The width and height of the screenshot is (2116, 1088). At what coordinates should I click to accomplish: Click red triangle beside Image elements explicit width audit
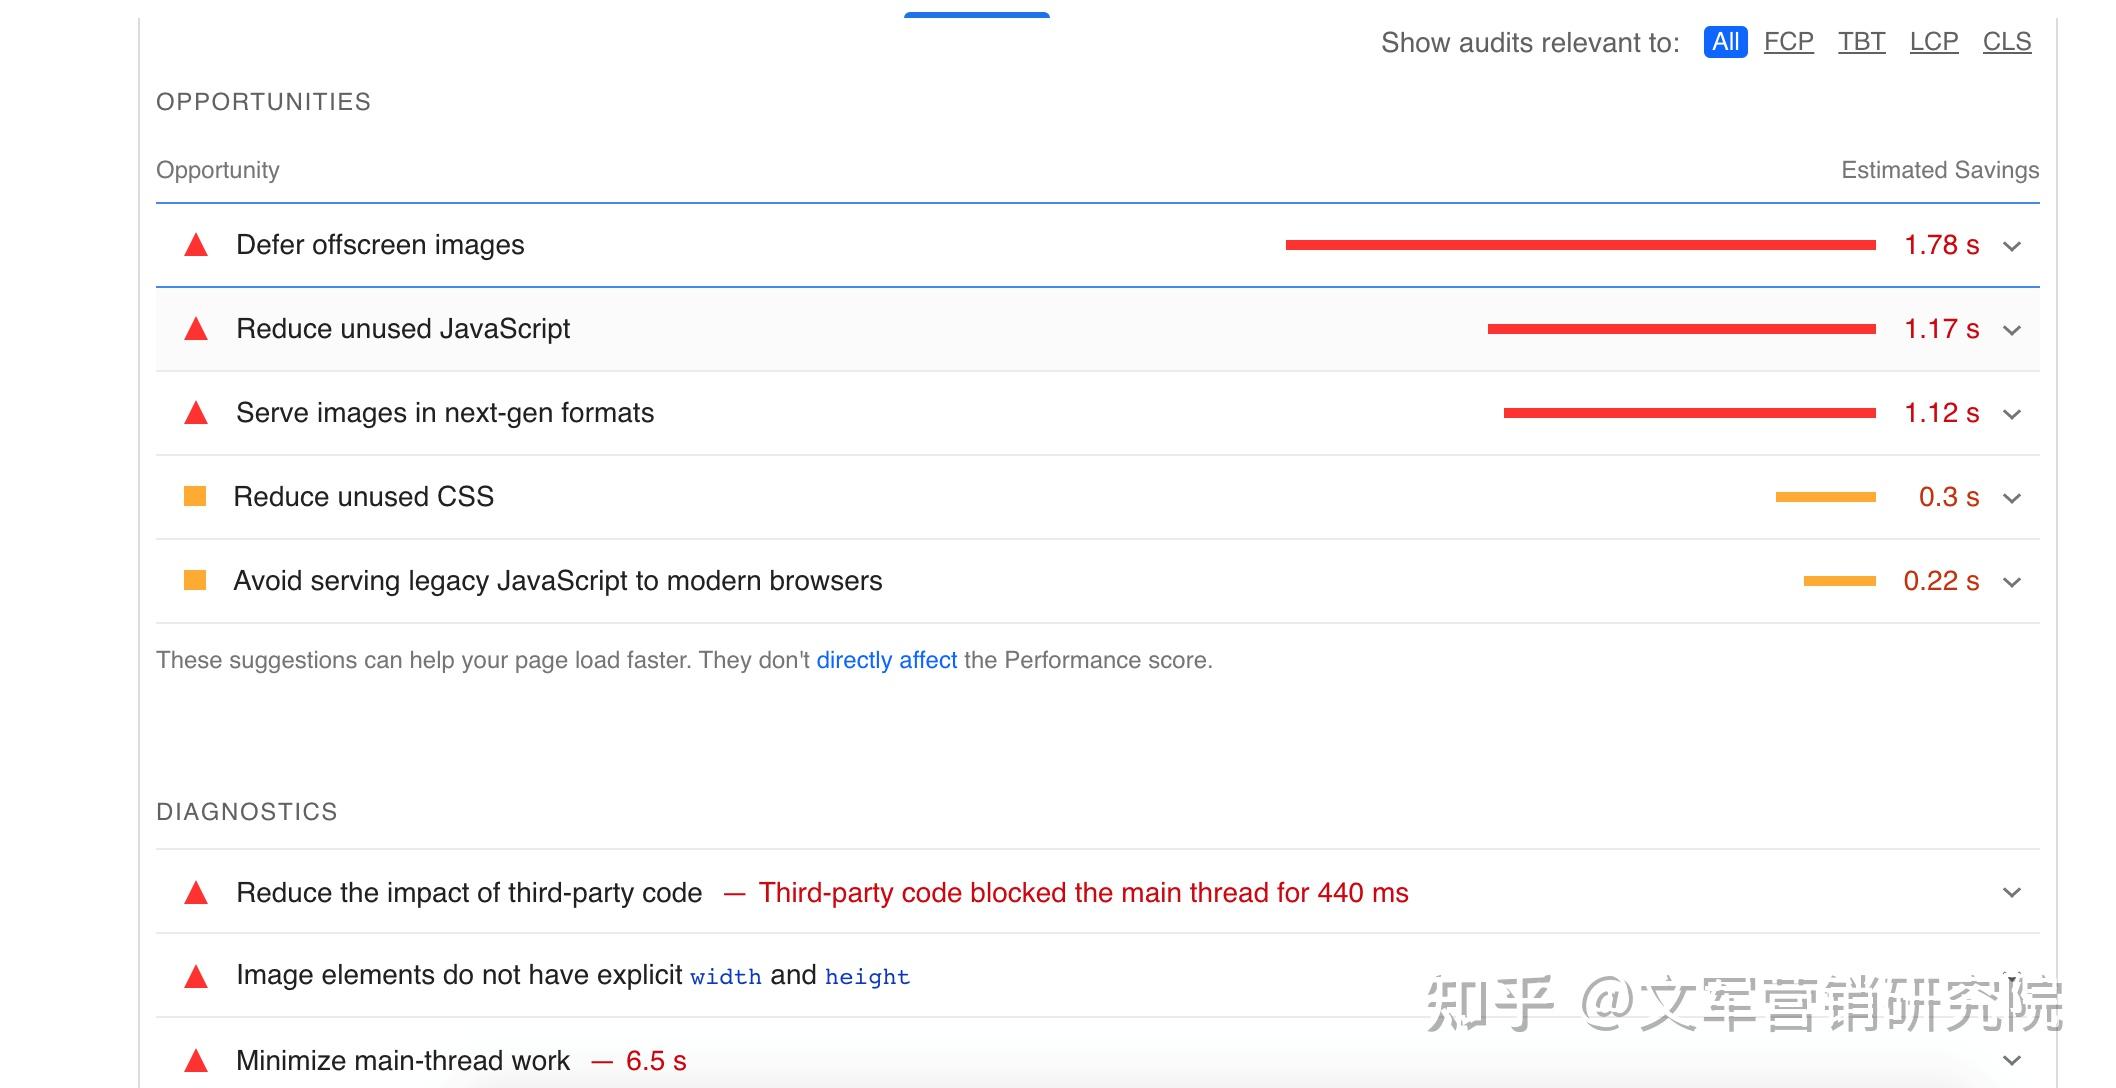click(x=196, y=977)
